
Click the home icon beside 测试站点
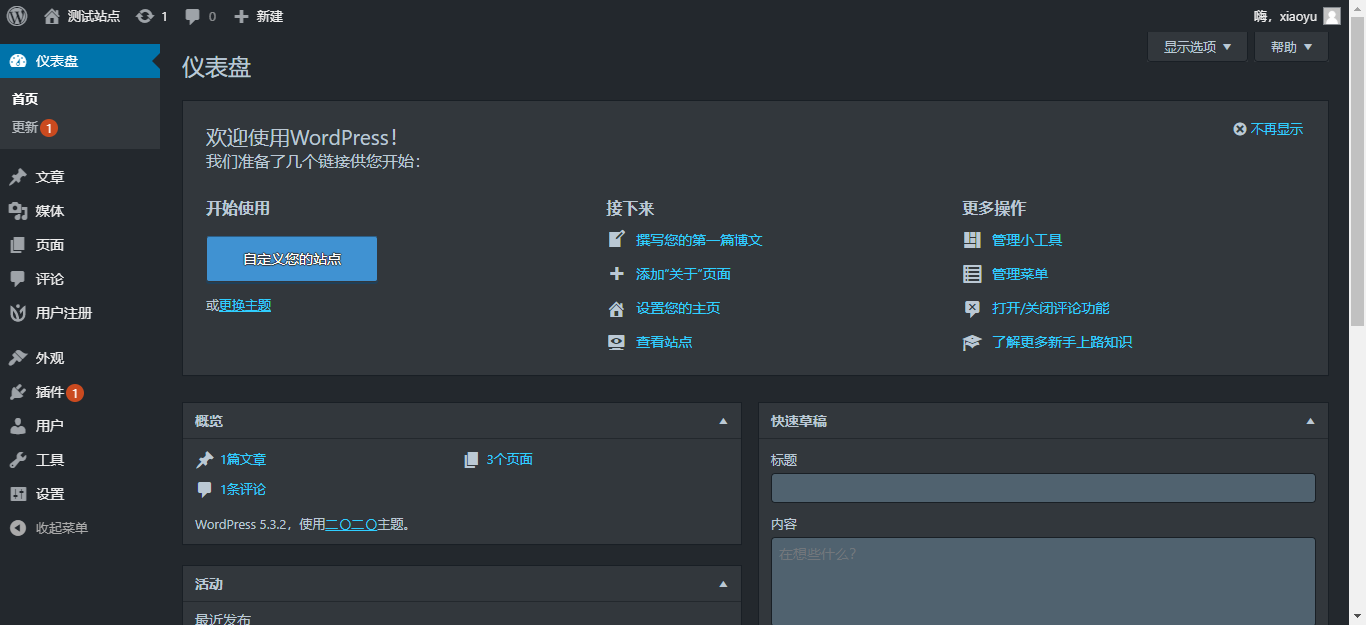pos(52,16)
